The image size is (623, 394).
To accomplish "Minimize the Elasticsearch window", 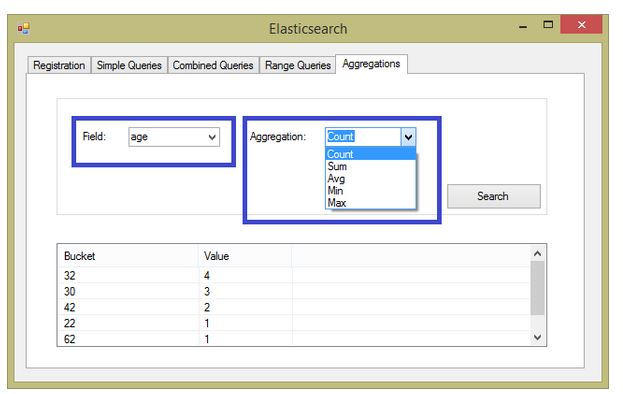I will (x=523, y=26).
